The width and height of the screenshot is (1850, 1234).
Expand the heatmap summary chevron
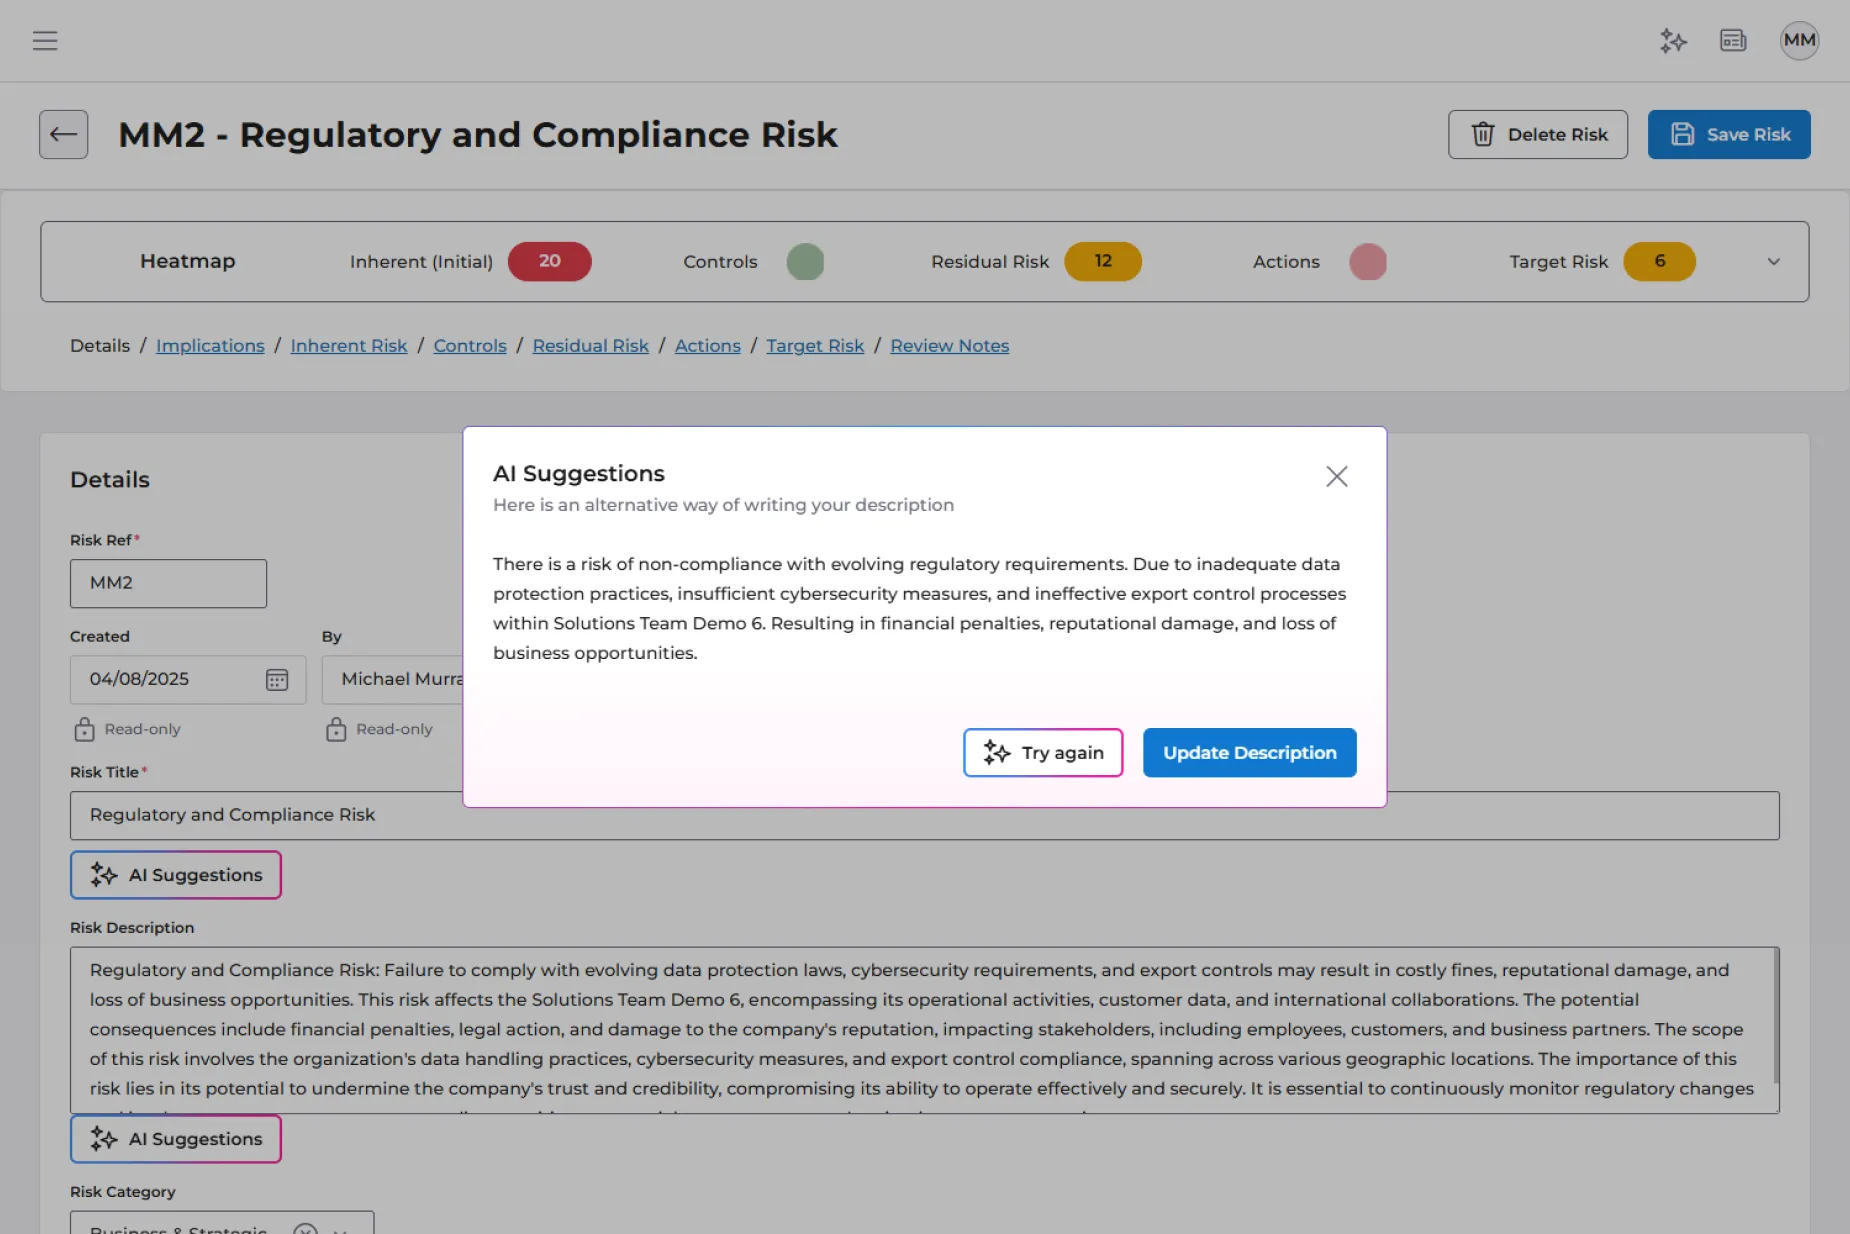[x=1773, y=262]
